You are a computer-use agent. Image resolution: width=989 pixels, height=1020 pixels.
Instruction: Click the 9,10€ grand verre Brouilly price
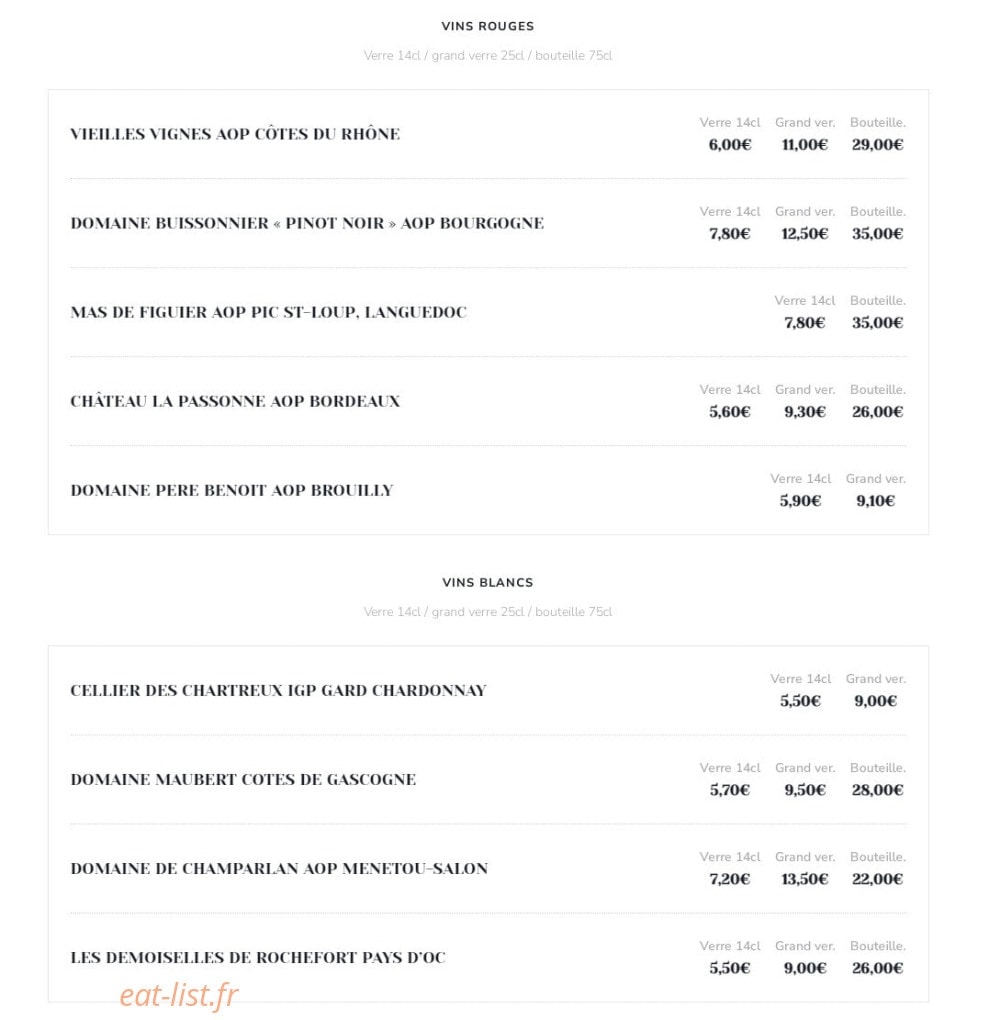coord(876,502)
